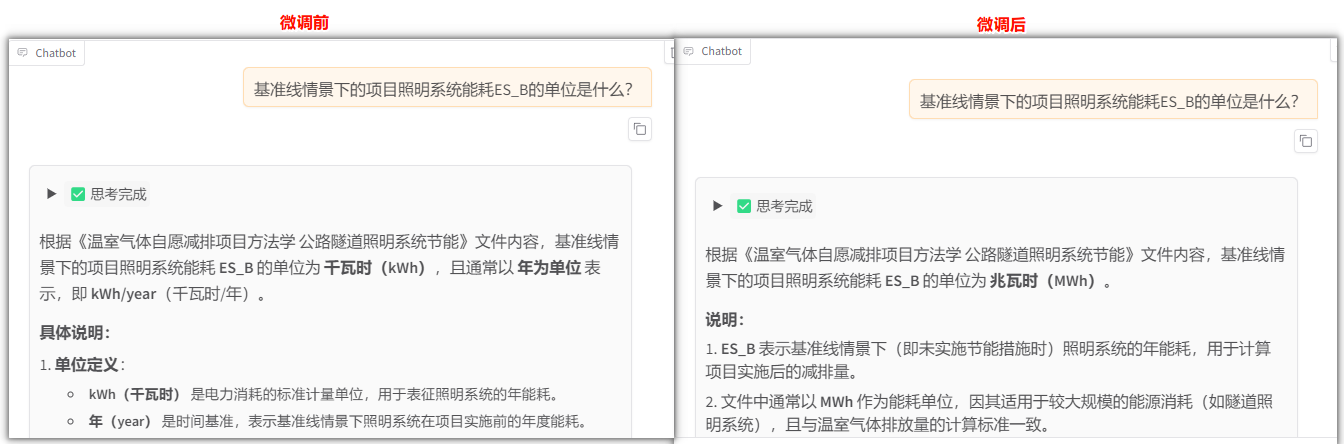Click the 具体说明 heading in the left answer
The width and height of the screenshot is (1344, 444).
coord(74,333)
